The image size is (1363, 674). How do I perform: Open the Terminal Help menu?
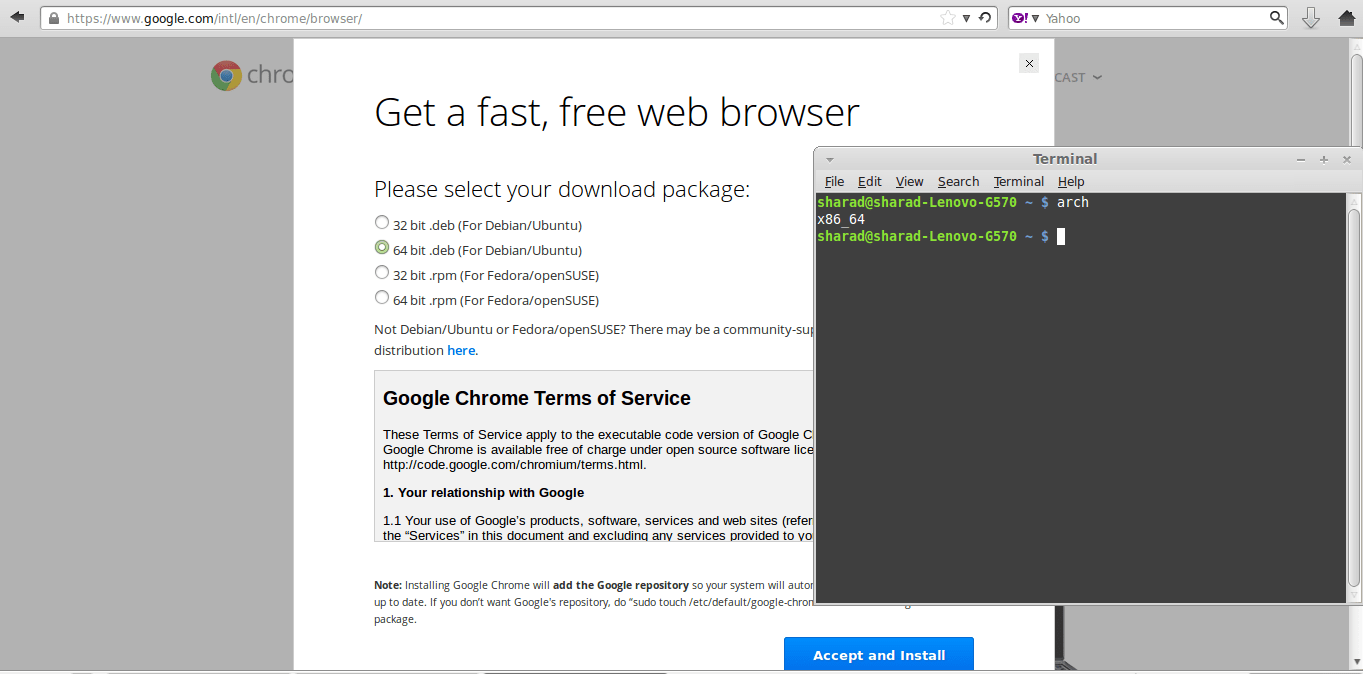coord(1071,181)
